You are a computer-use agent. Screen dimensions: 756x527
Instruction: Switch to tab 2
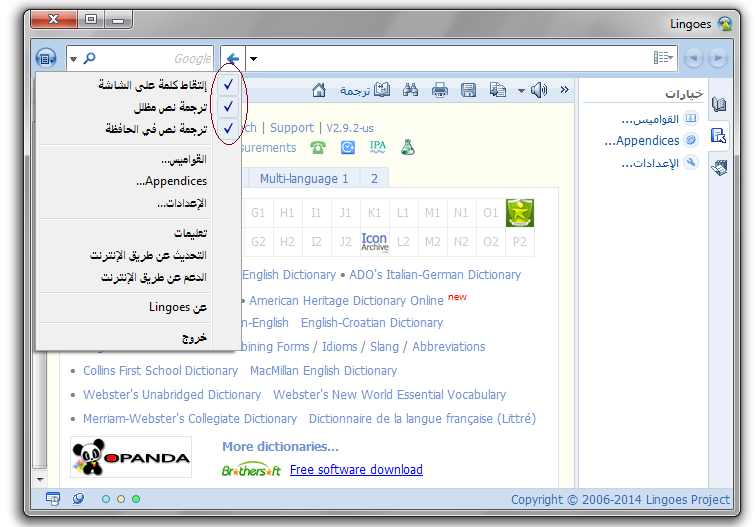(x=374, y=178)
